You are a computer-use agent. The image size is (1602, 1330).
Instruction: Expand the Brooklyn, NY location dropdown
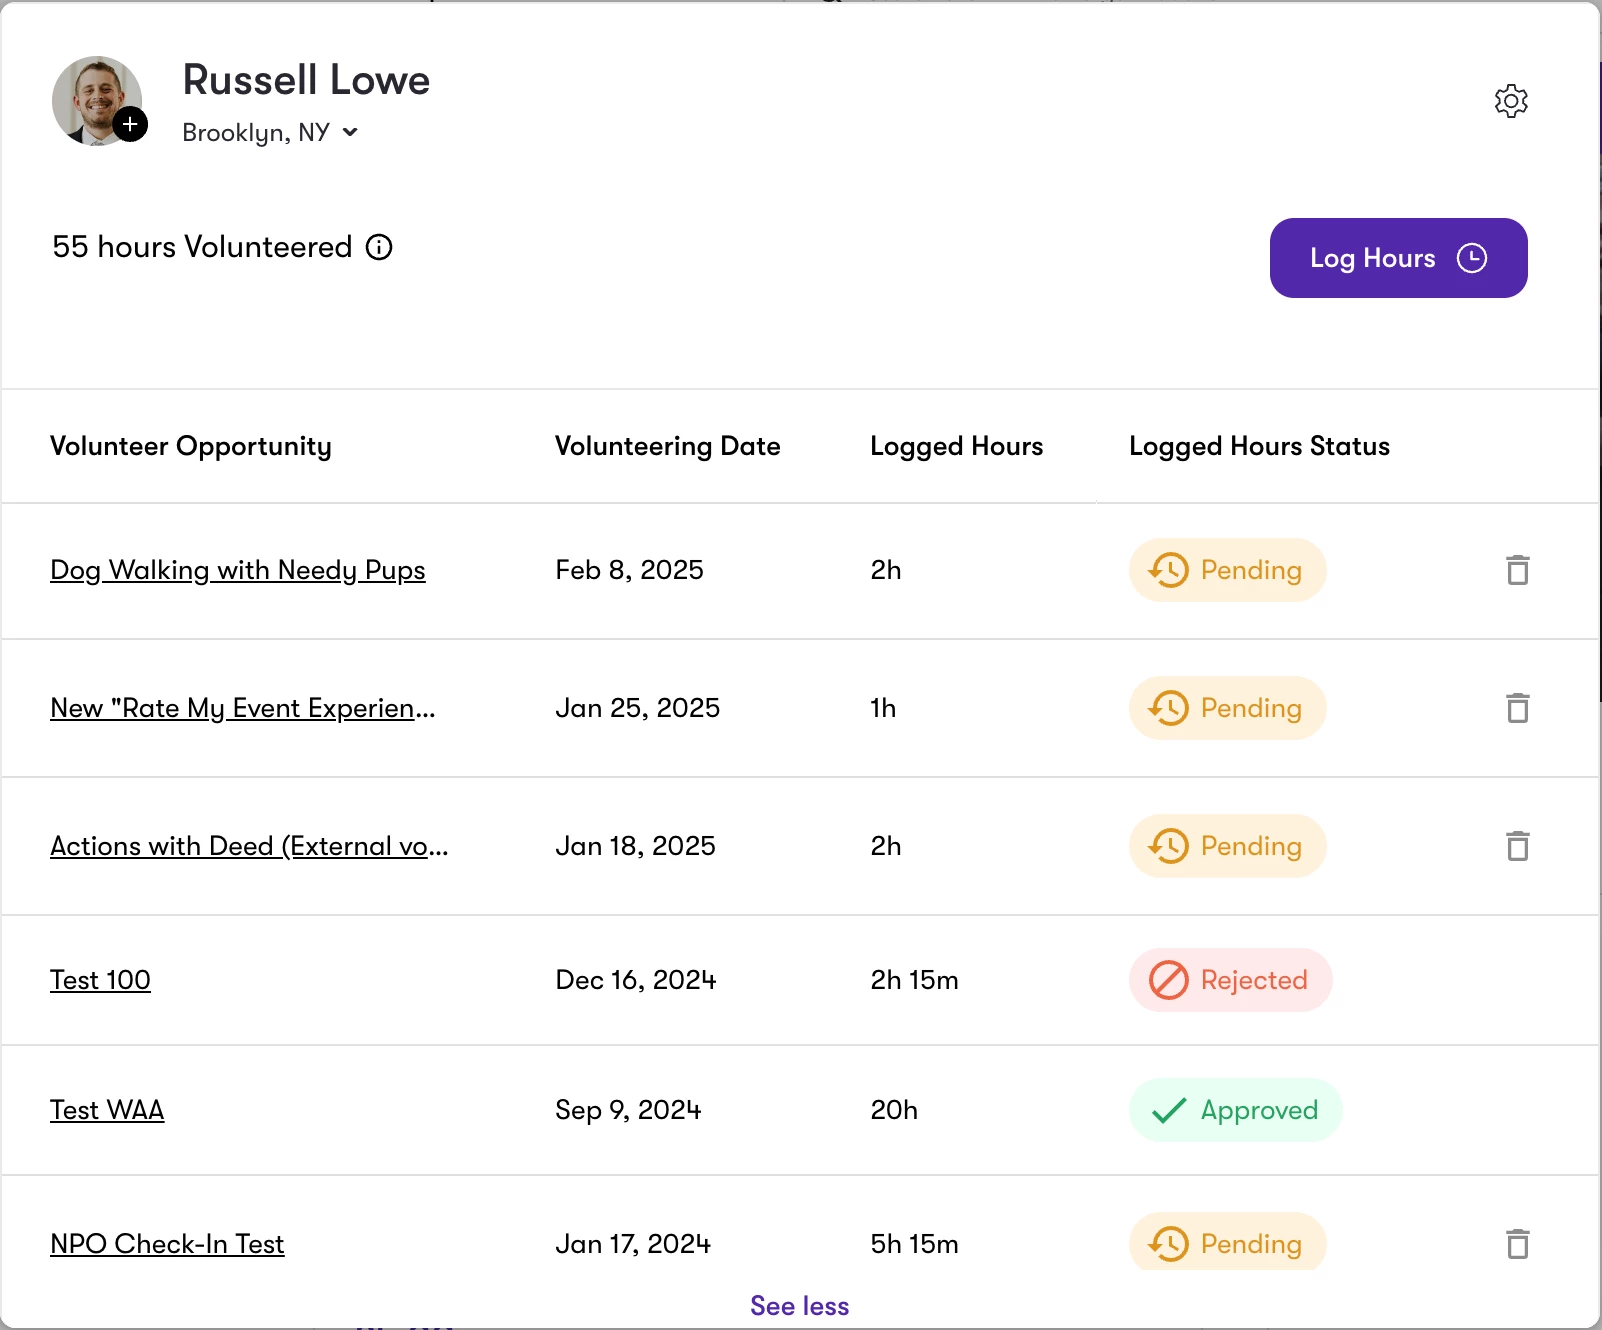pos(270,132)
